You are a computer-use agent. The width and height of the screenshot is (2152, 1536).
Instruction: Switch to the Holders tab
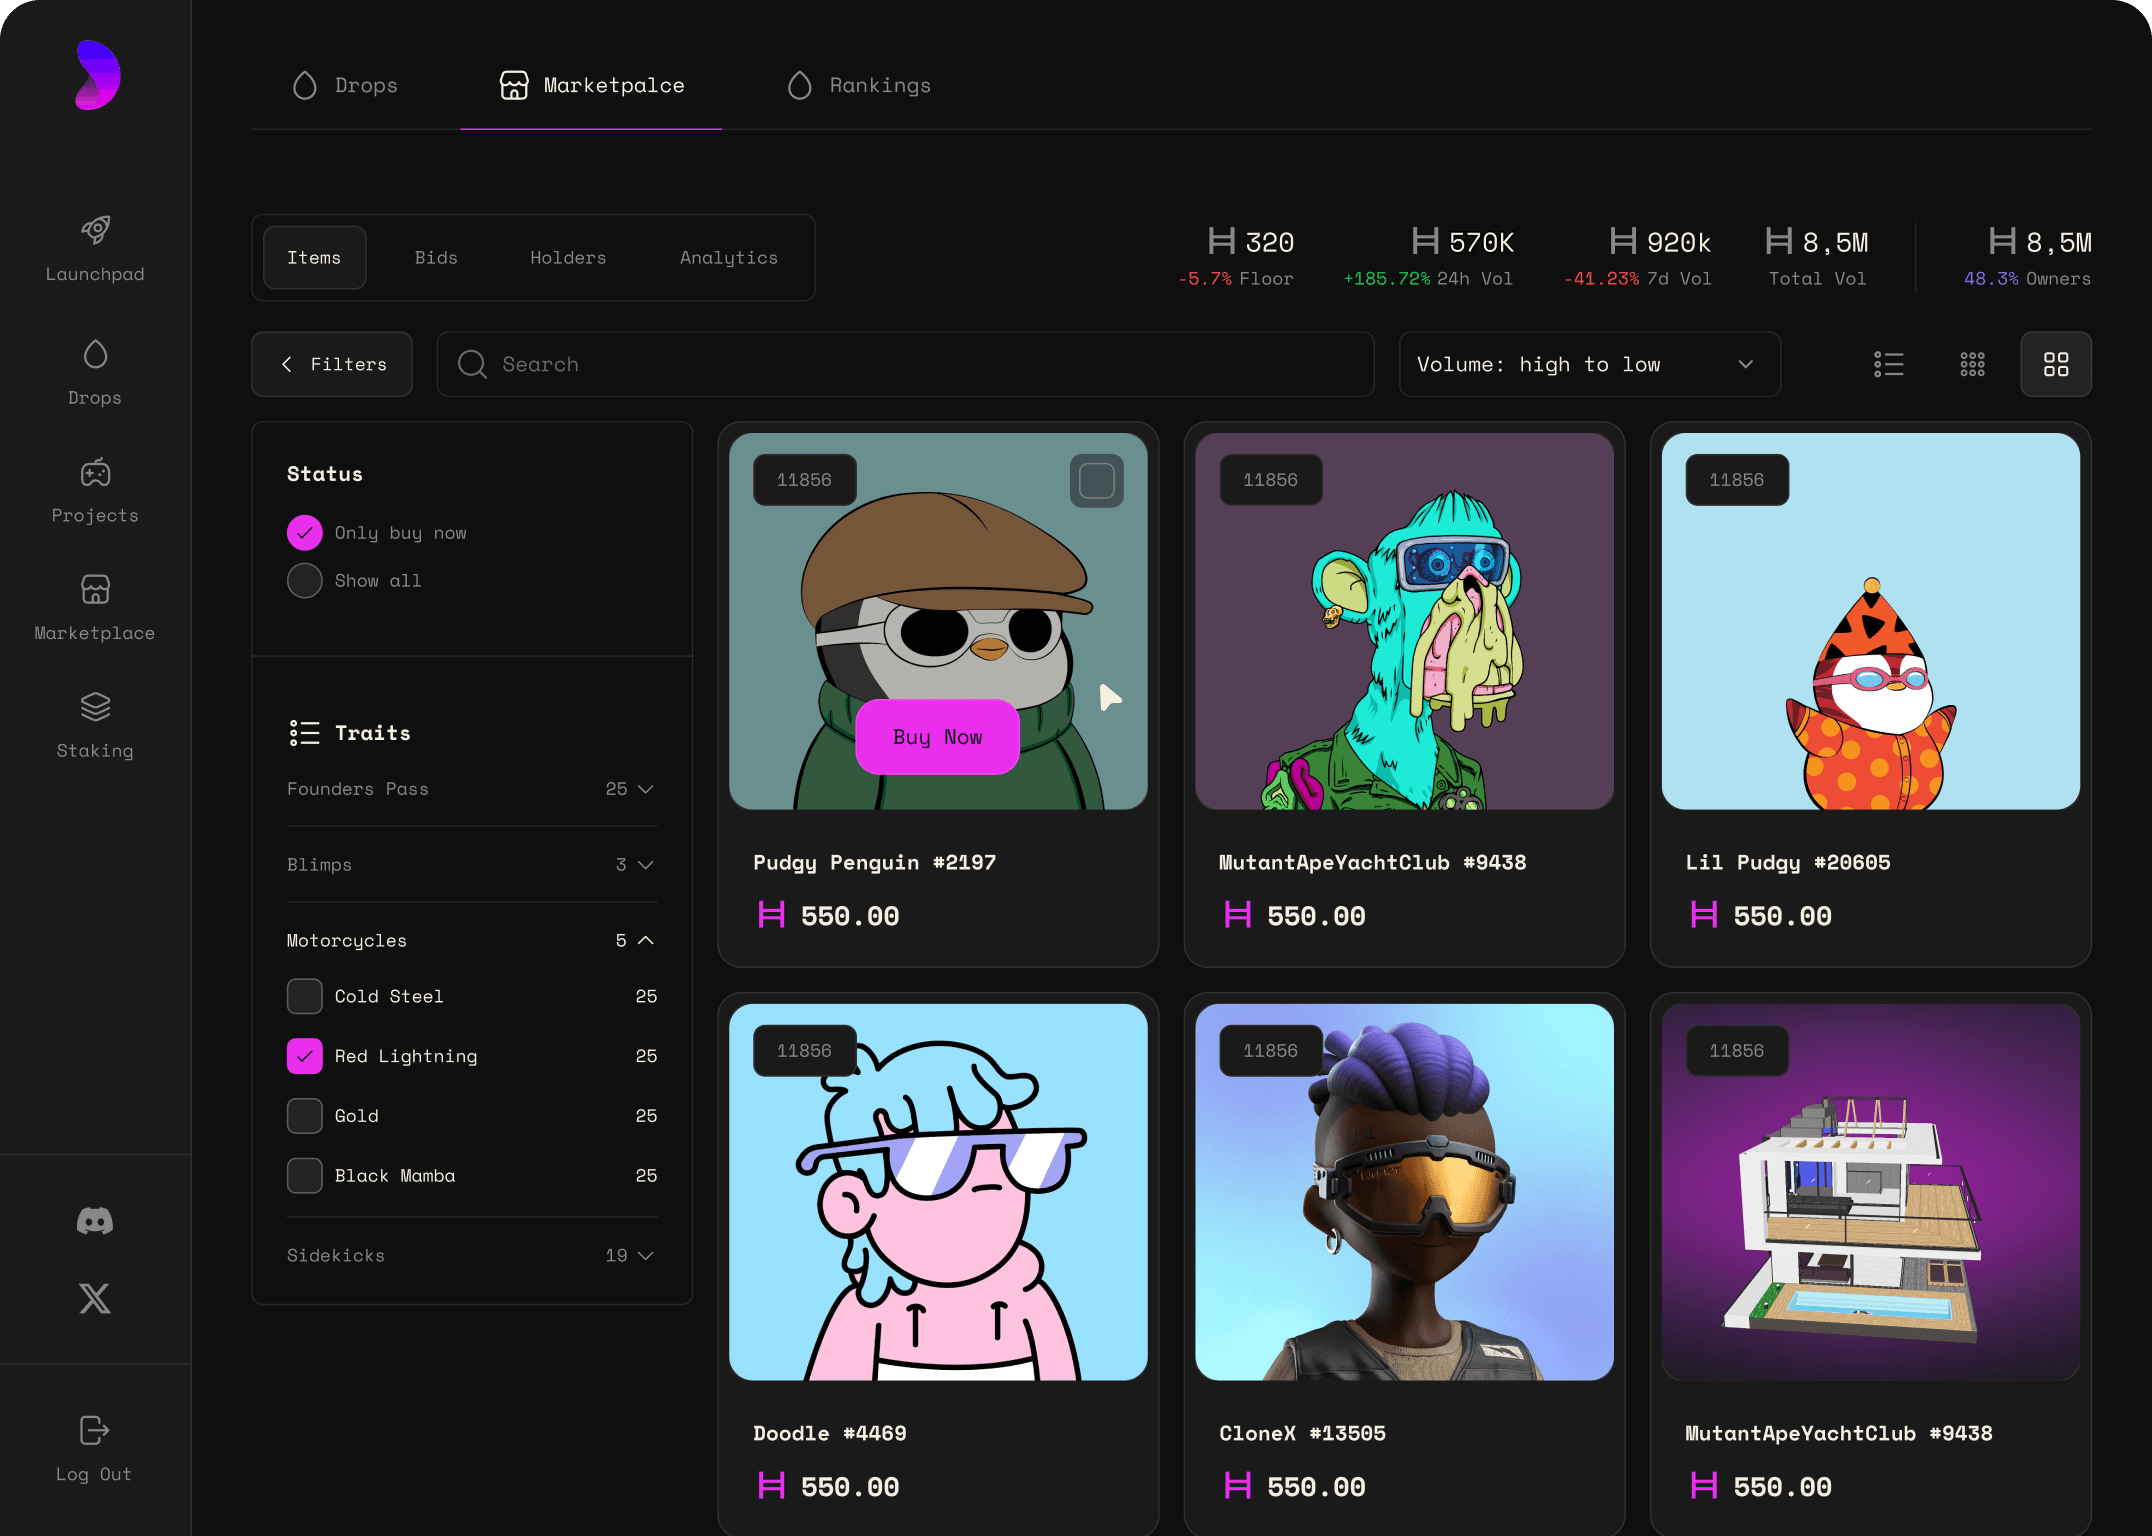click(x=568, y=258)
